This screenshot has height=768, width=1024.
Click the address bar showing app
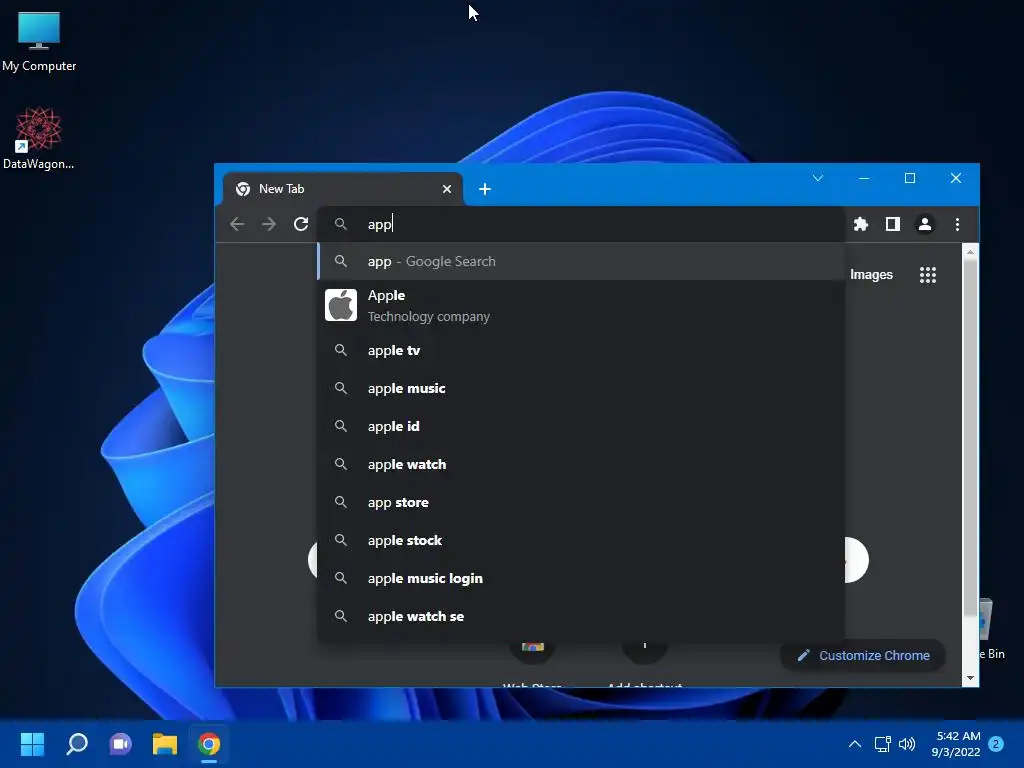pos(581,224)
